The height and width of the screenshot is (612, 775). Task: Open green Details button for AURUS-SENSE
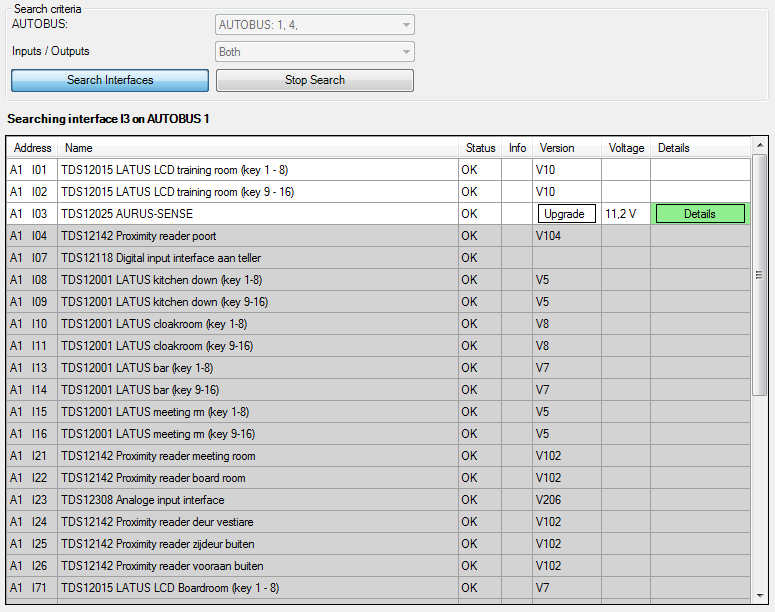[x=700, y=214]
